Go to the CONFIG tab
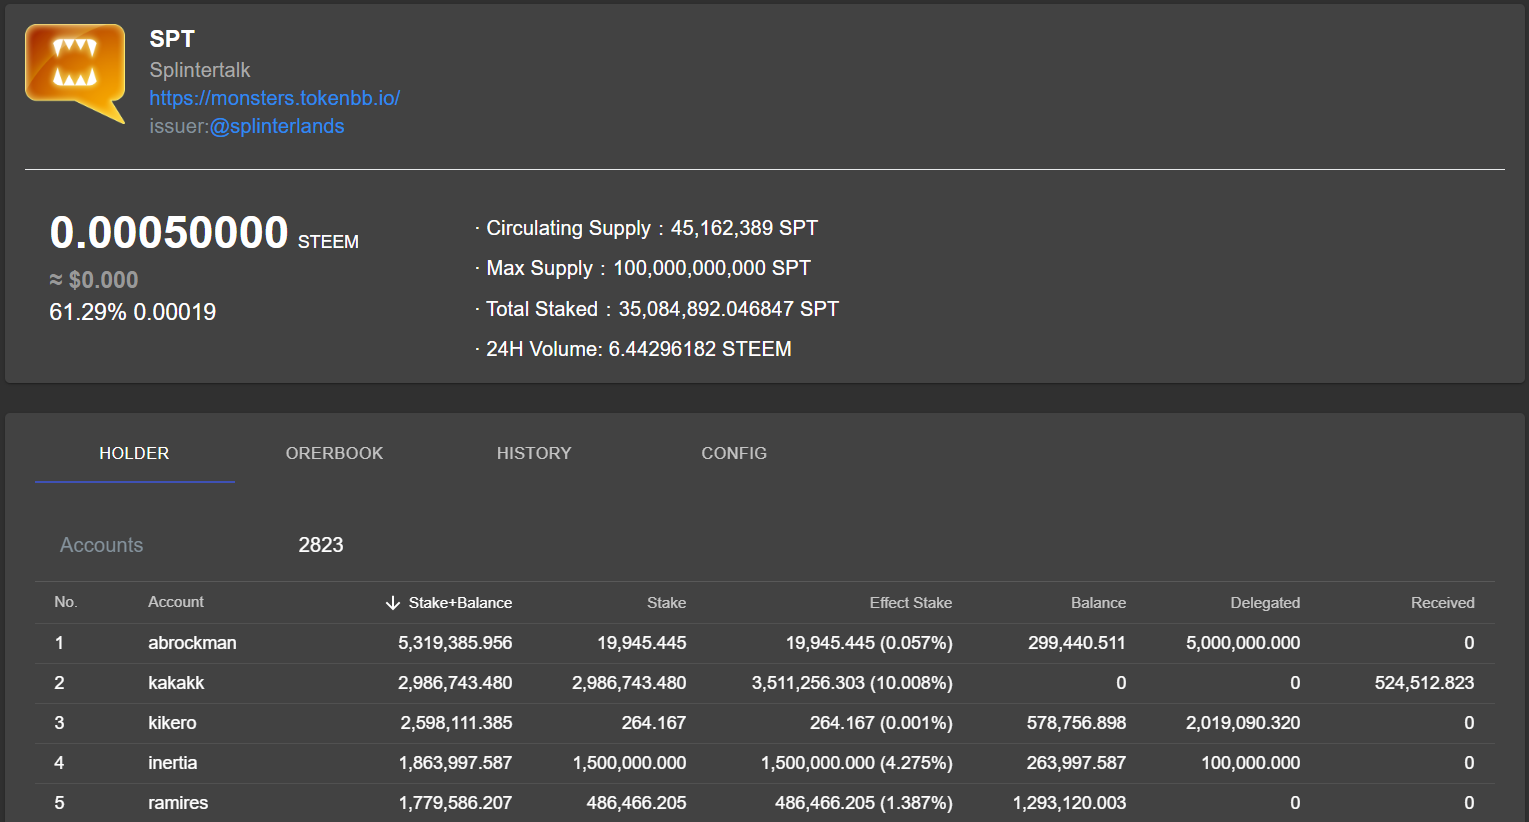Image resolution: width=1529 pixels, height=822 pixels. point(734,453)
